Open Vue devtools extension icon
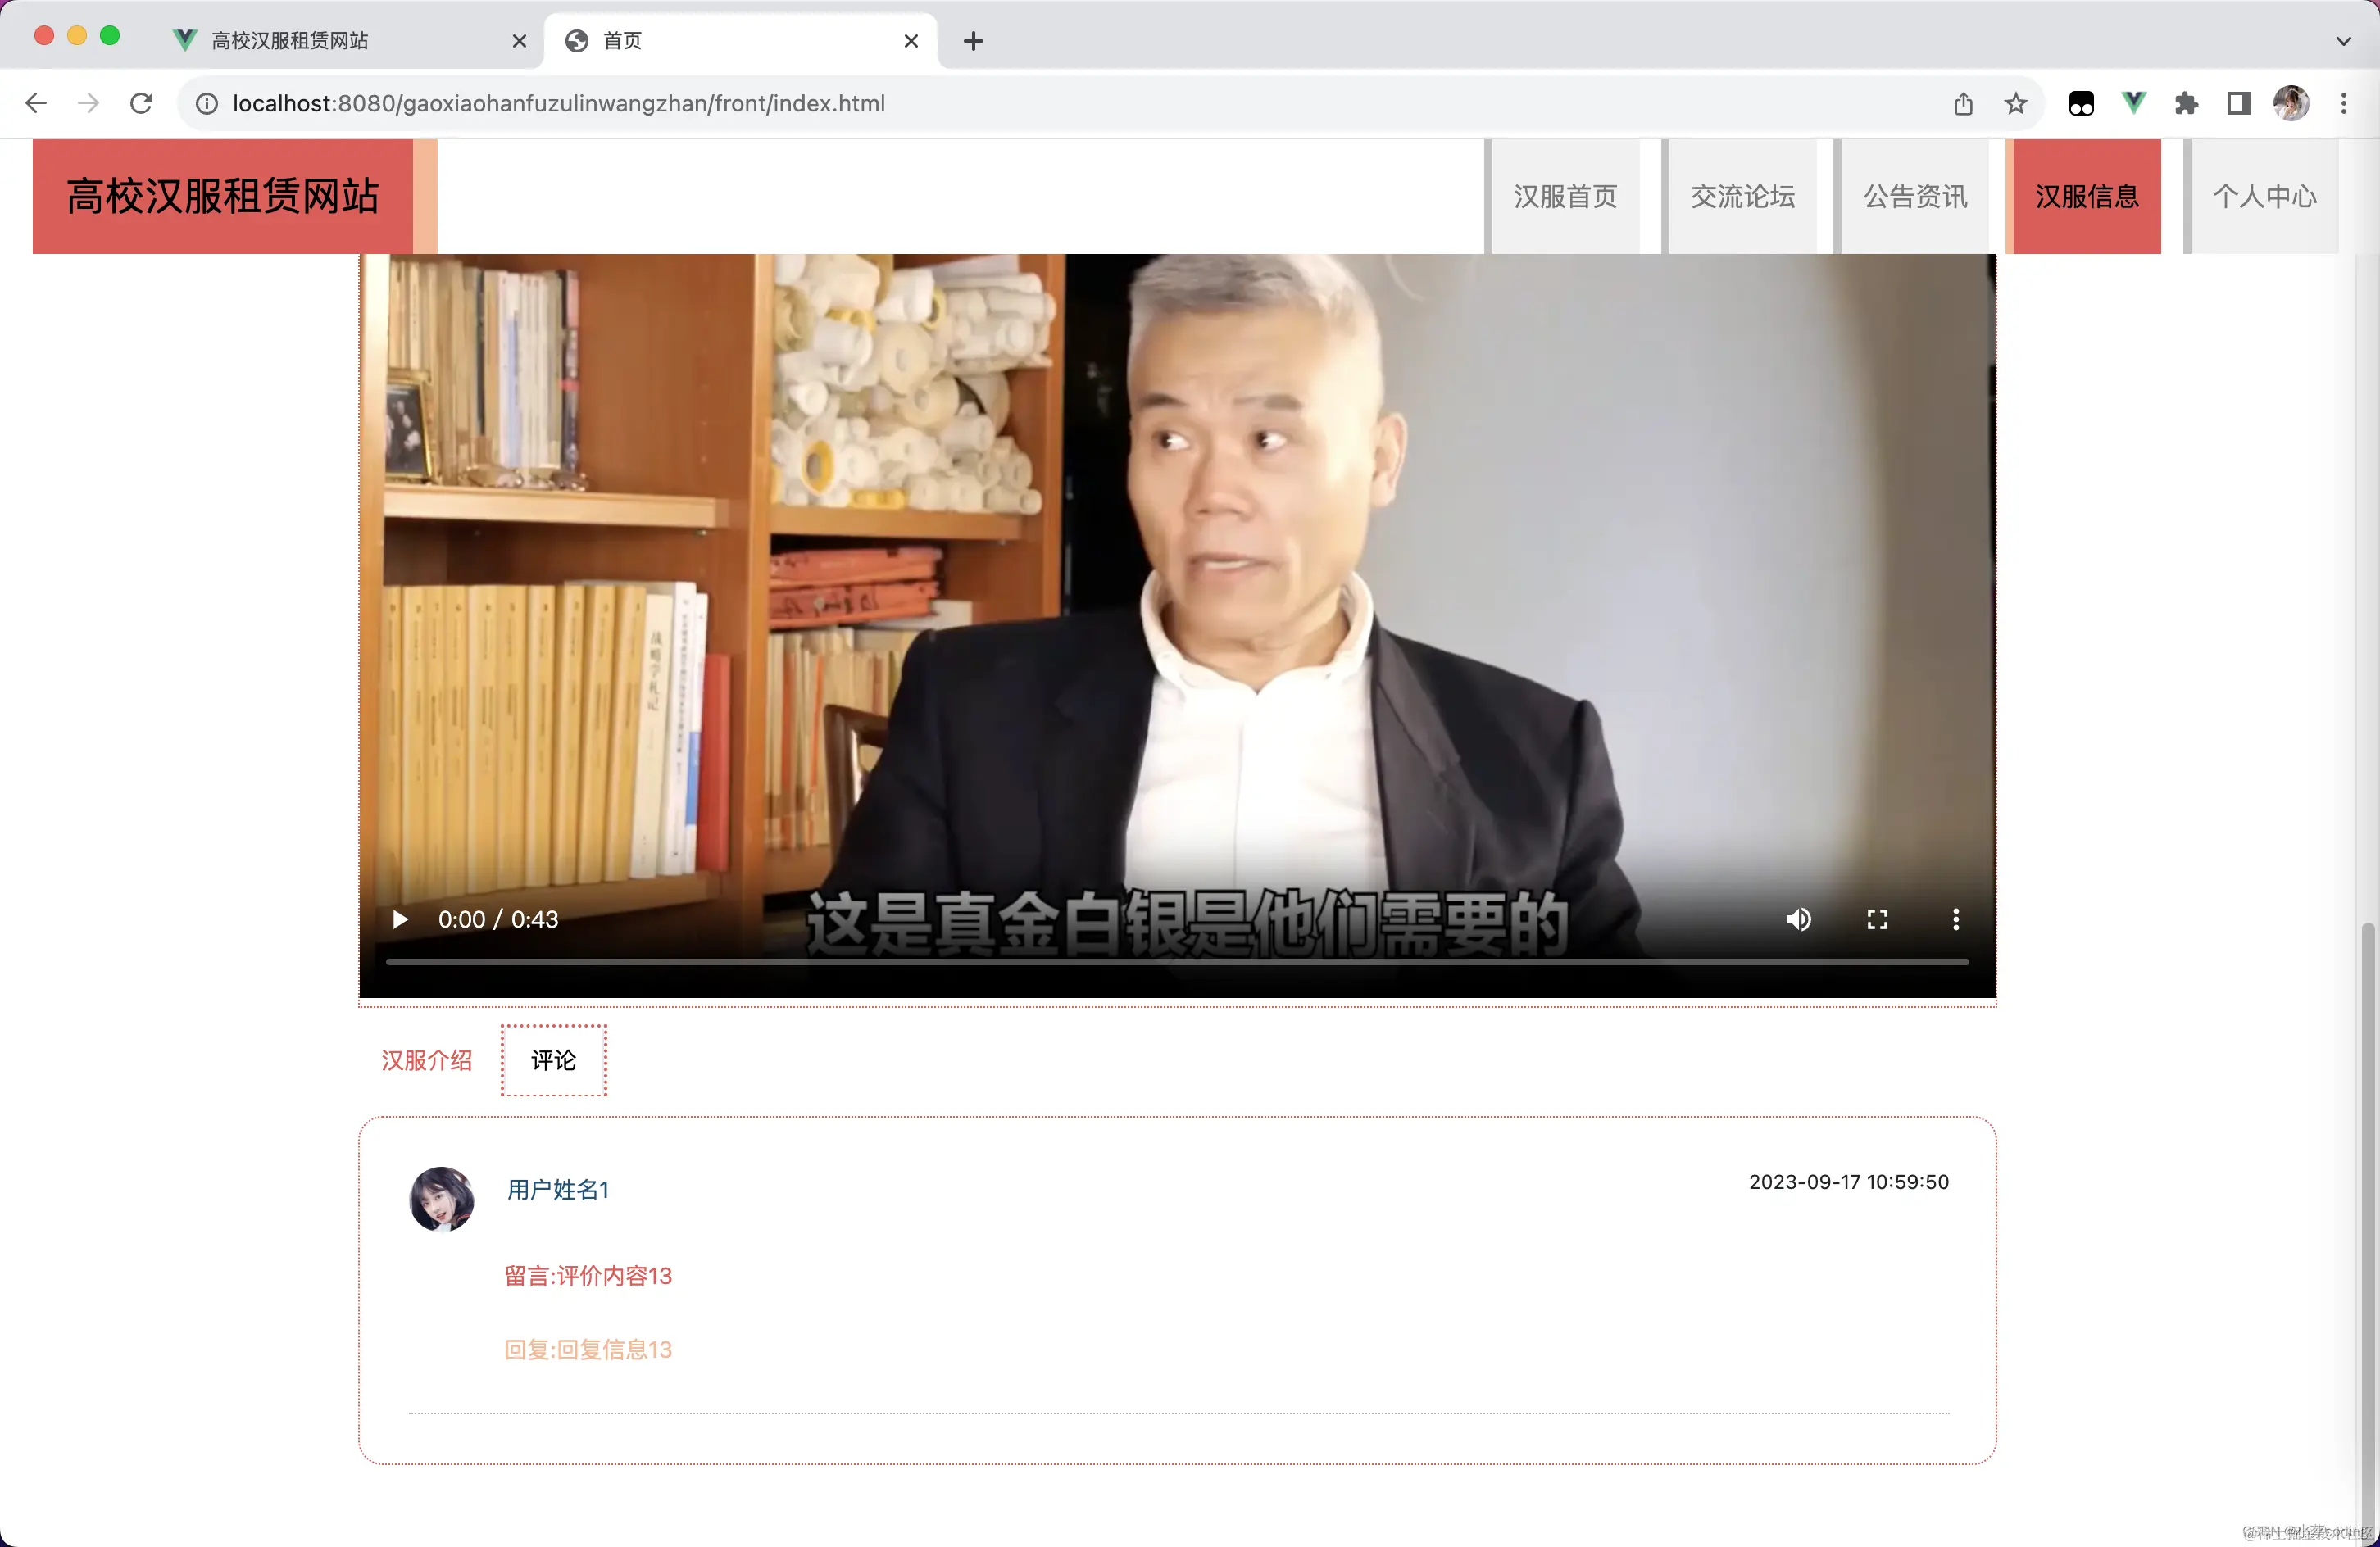The height and width of the screenshot is (1547, 2380). pyautogui.click(x=2133, y=103)
